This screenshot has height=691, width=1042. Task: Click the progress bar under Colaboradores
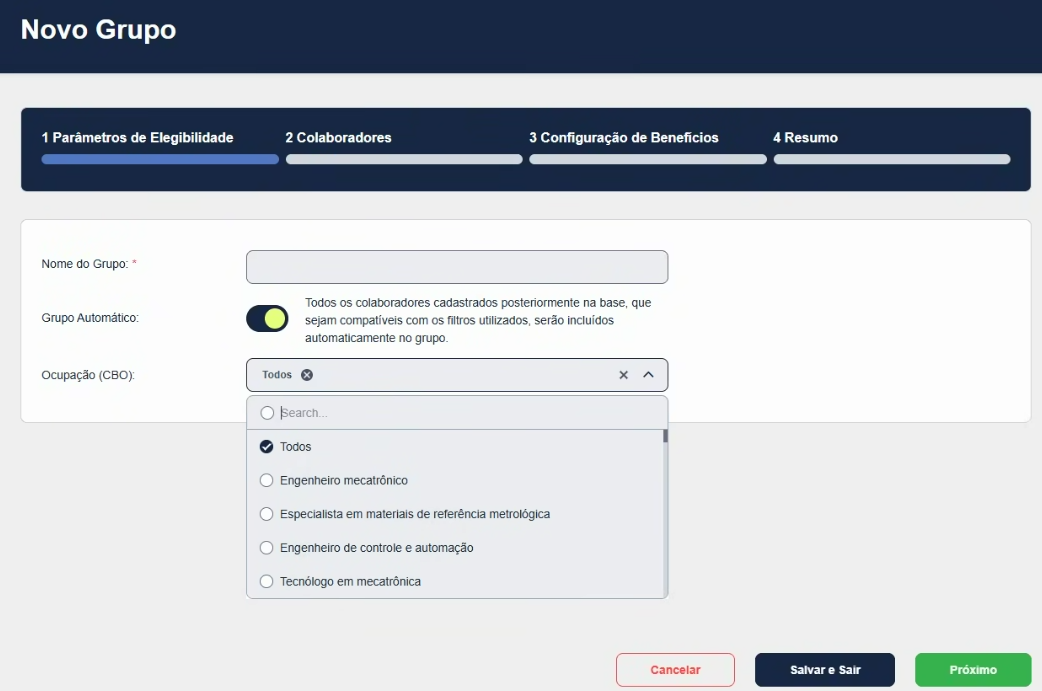tap(404, 159)
